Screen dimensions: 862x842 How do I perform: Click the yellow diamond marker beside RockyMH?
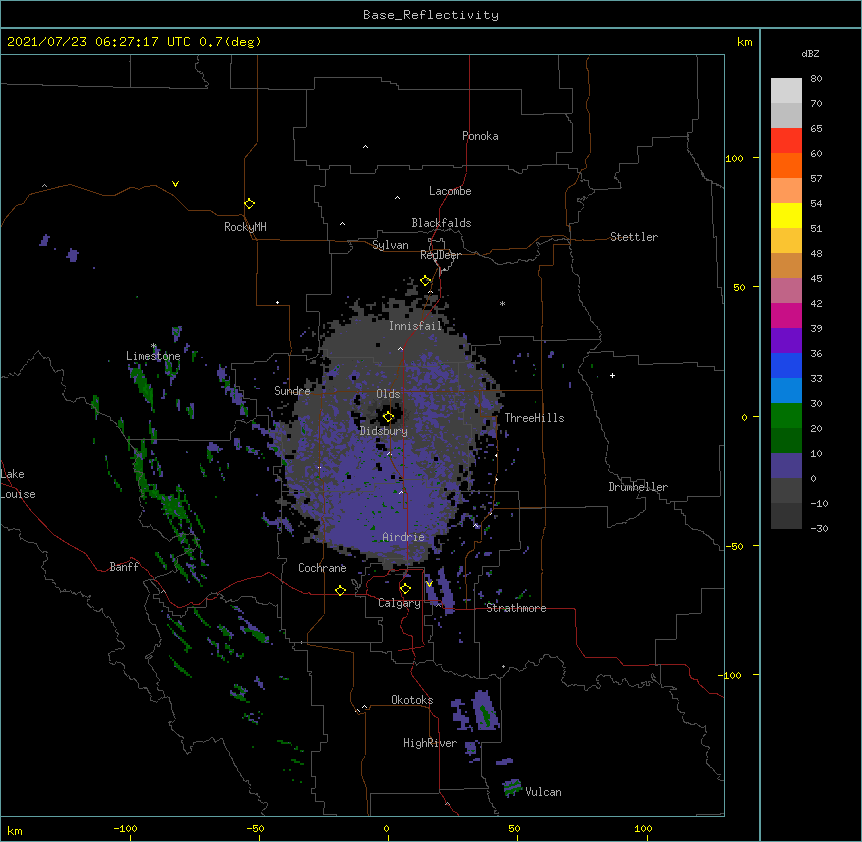[250, 204]
